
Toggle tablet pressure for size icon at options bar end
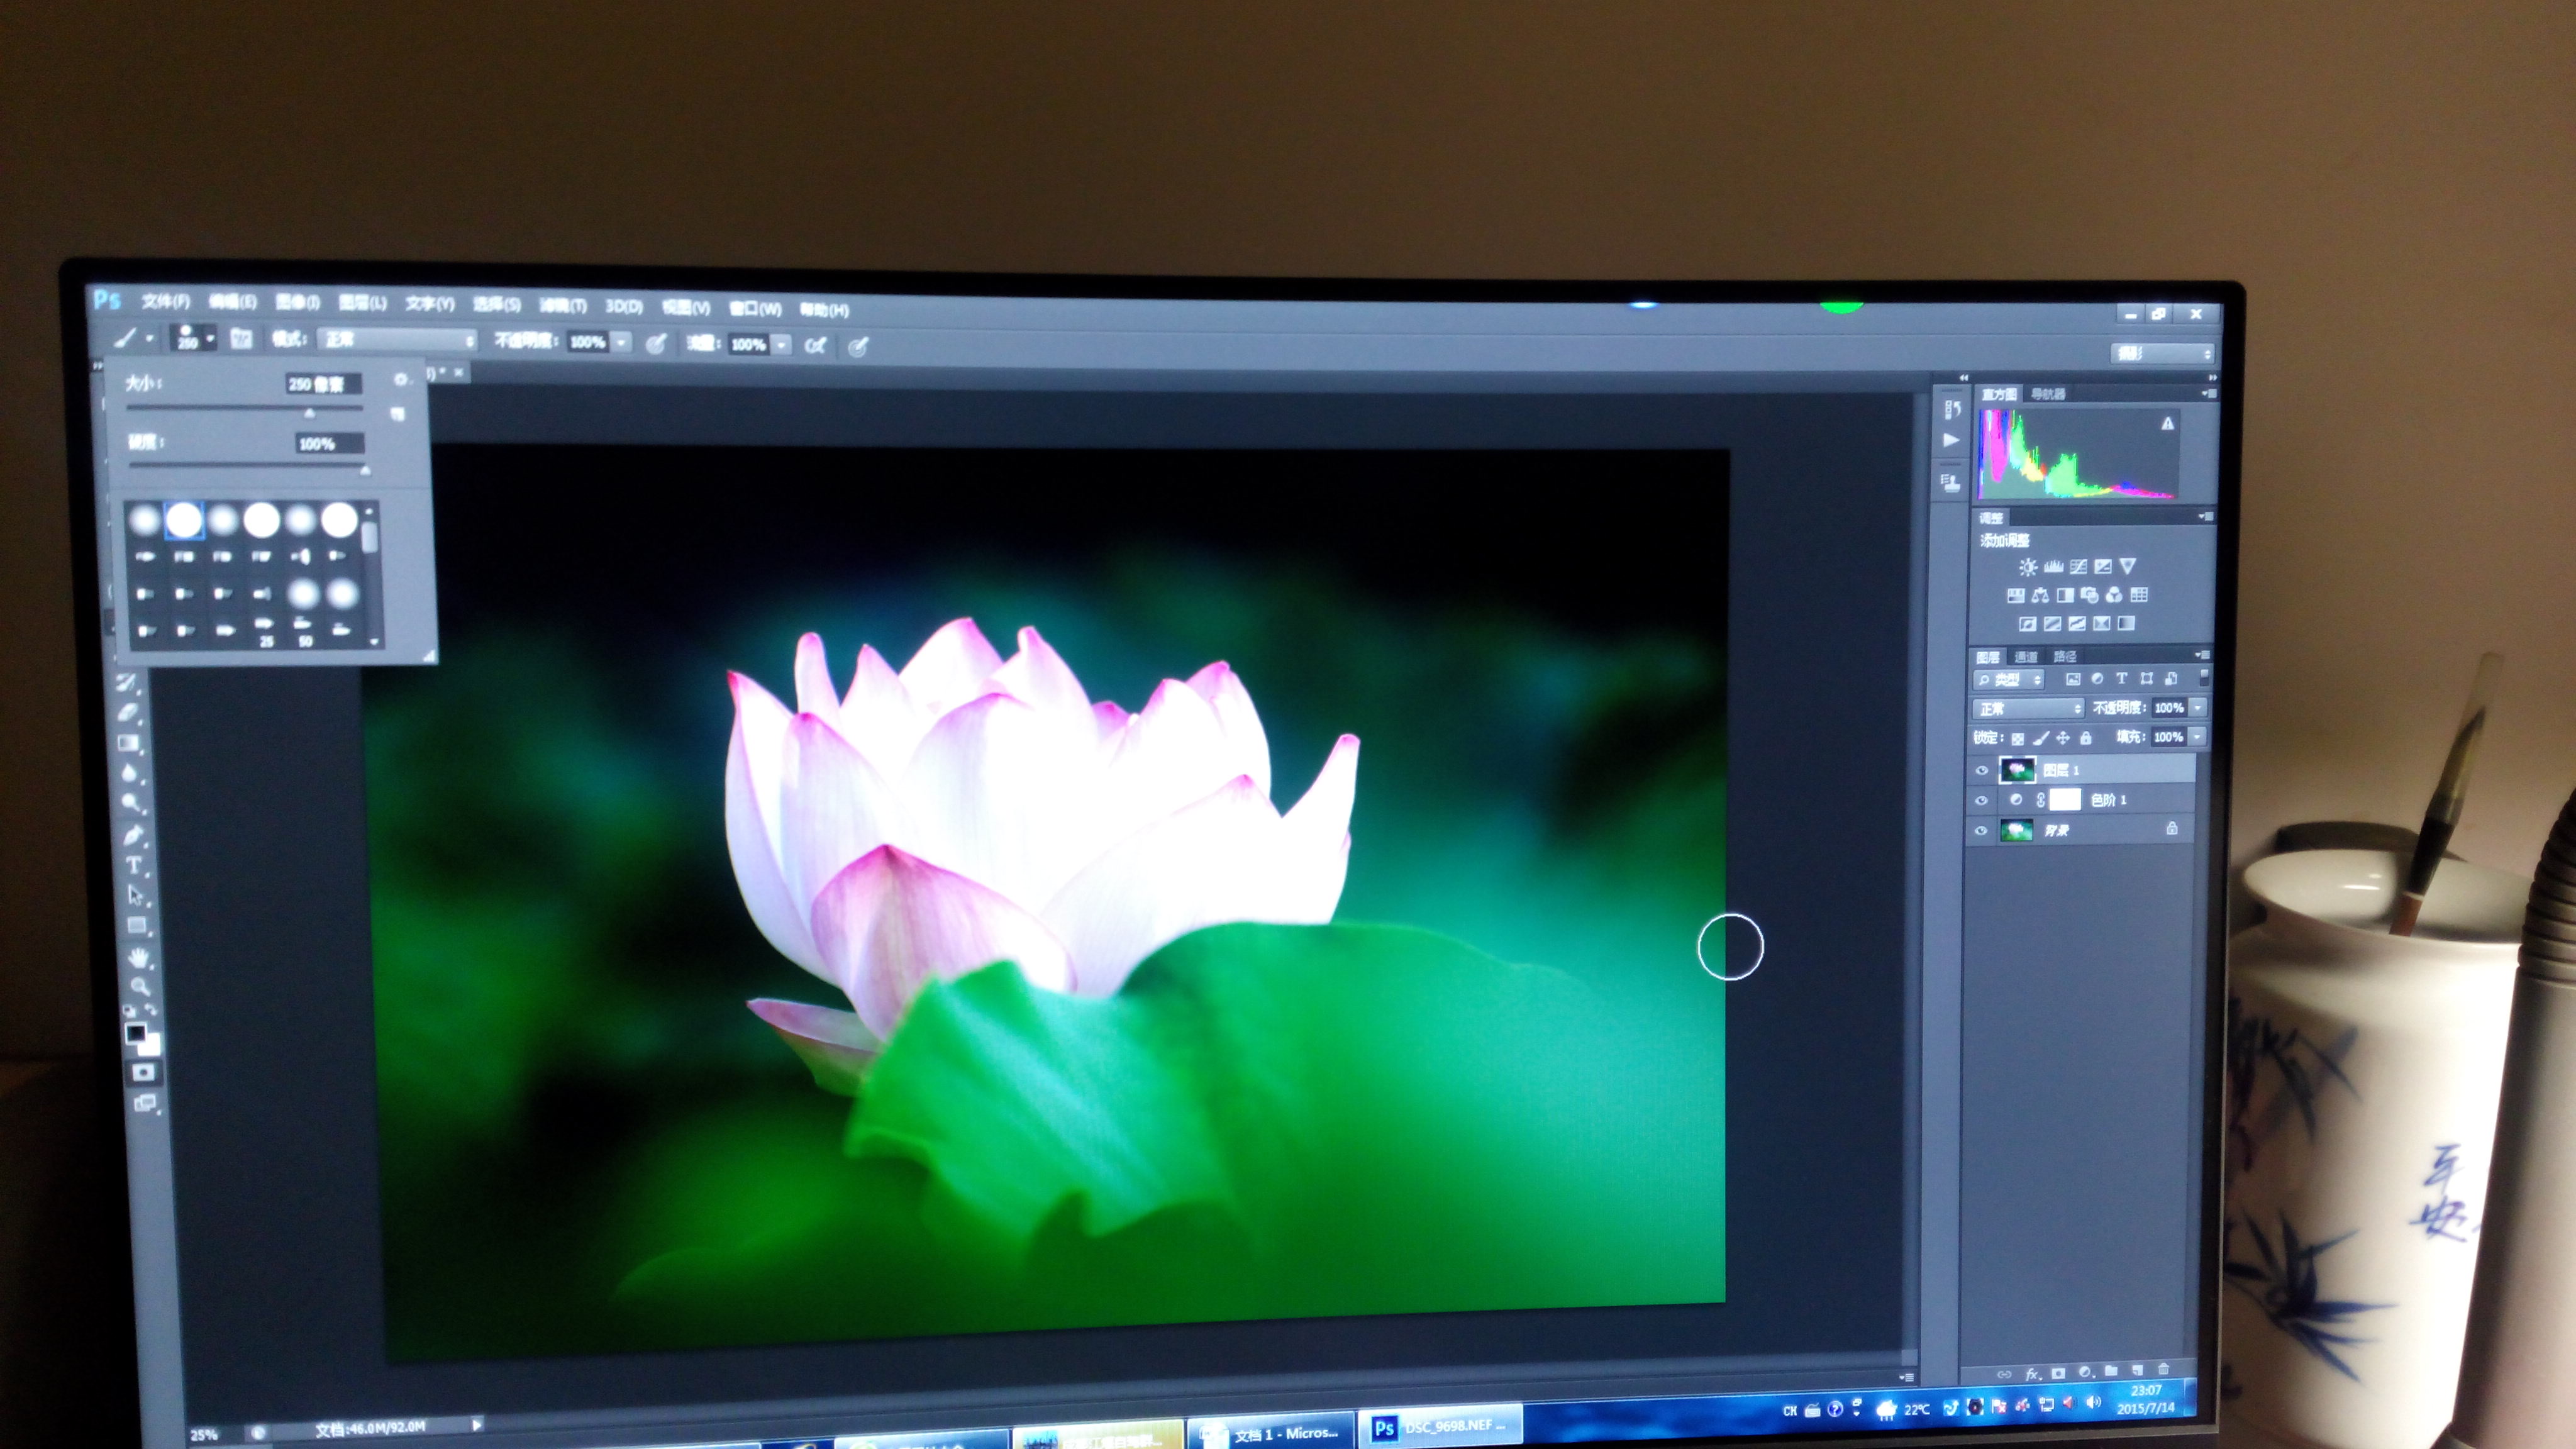pos(858,347)
